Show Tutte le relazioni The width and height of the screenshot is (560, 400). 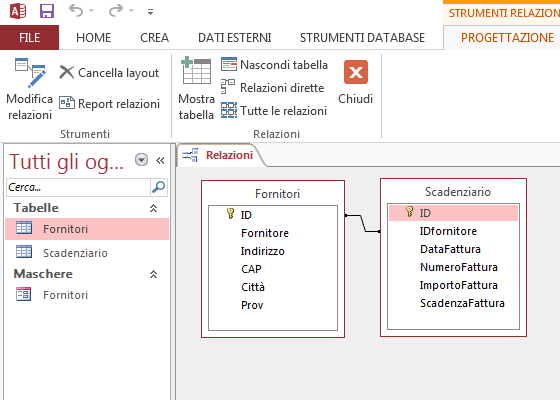(x=274, y=111)
